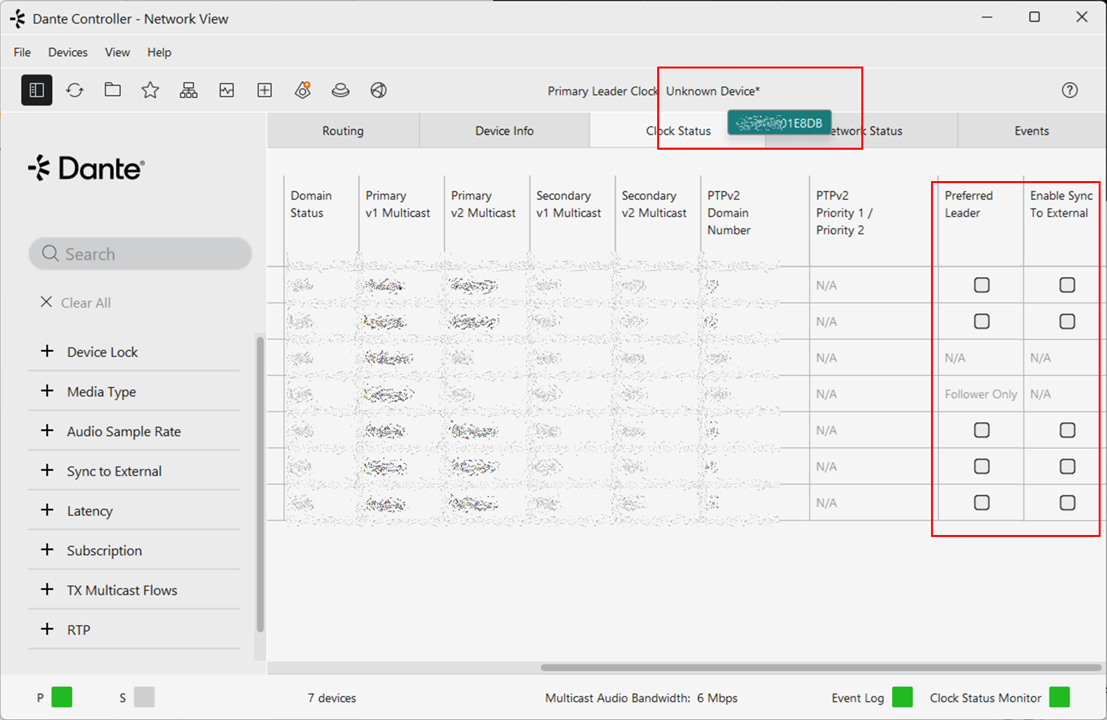Clear All filters in the sidebar
Image resolution: width=1107 pixels, height=720 pixels.
pos(76,303)
